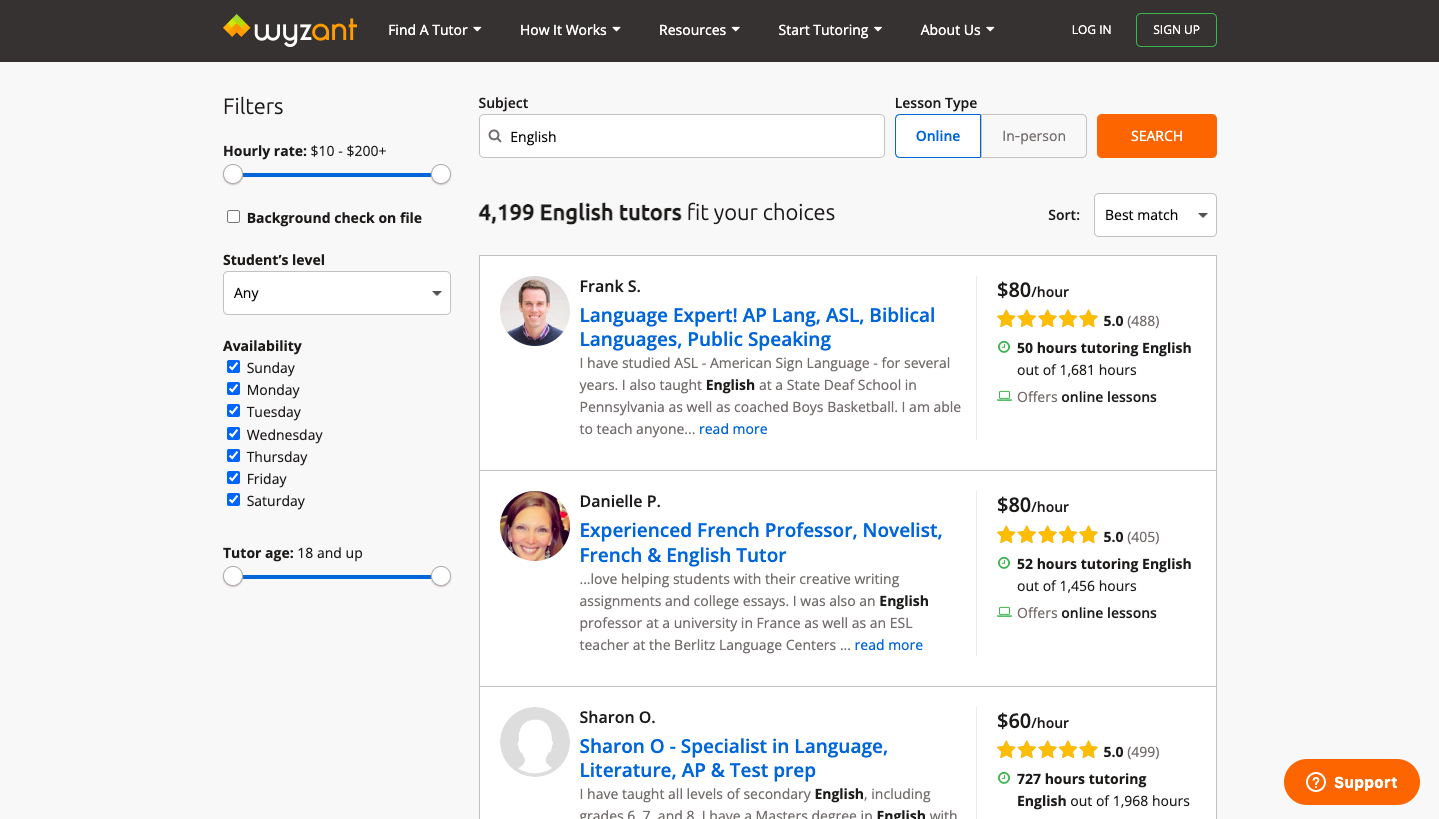Click the laptop icon next to Danielle's online lessons
Viewport: 1439px width, 819px height.
click(1004, 613)
